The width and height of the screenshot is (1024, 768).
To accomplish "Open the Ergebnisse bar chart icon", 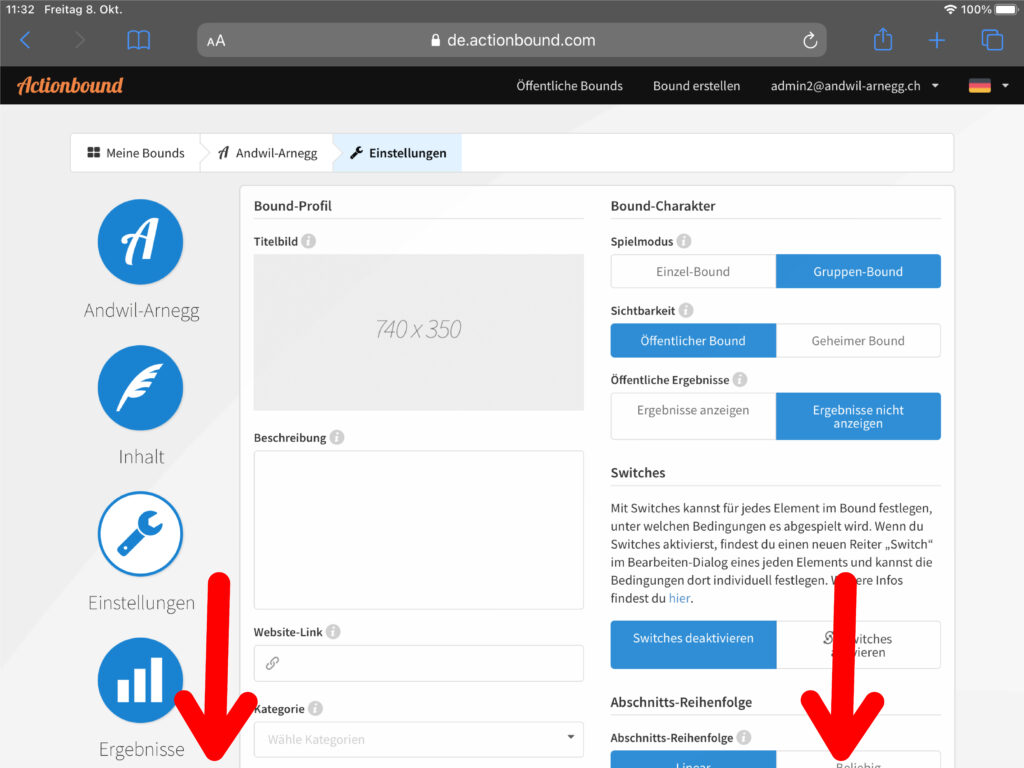I will point(140,680).
